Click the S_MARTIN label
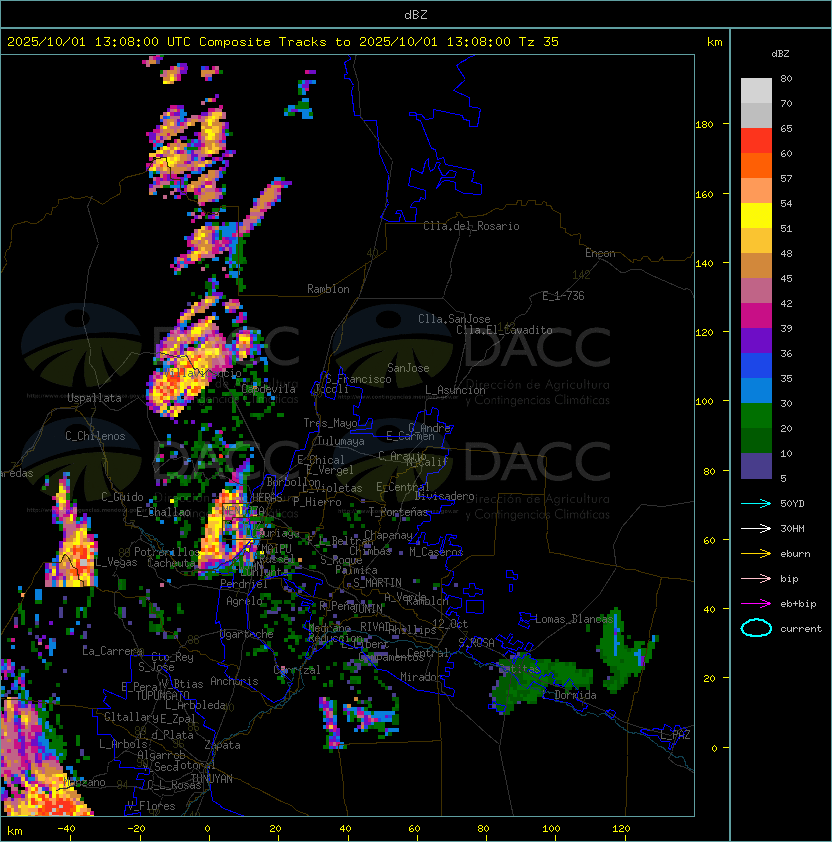 tap(377, 583)
